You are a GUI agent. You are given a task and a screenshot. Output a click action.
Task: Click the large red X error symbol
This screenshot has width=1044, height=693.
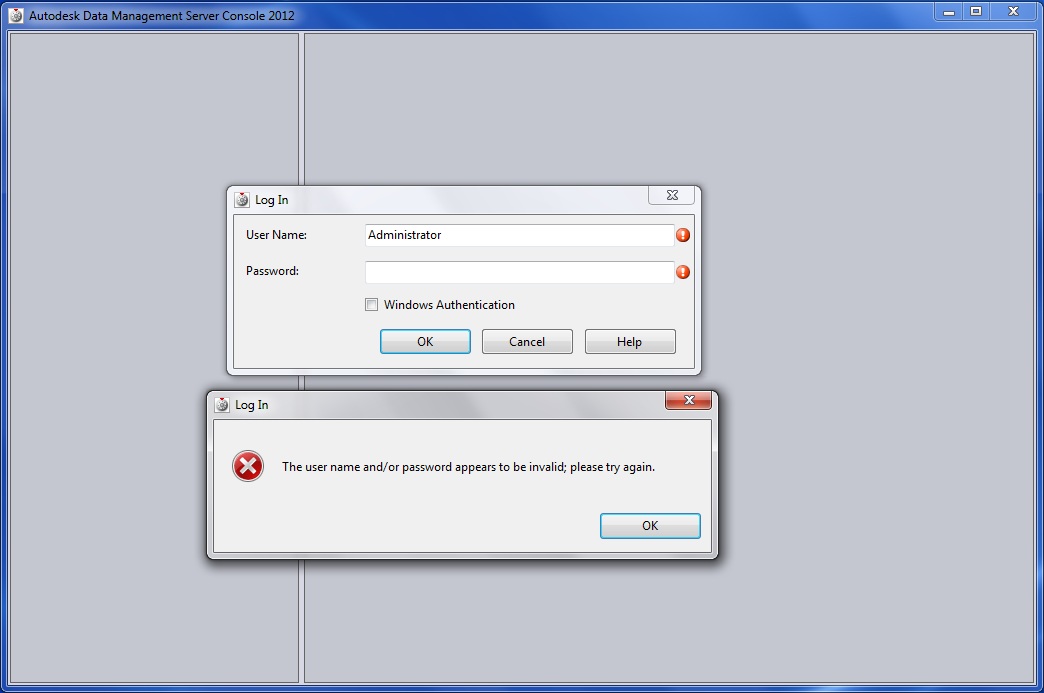[x=248, y=466]
